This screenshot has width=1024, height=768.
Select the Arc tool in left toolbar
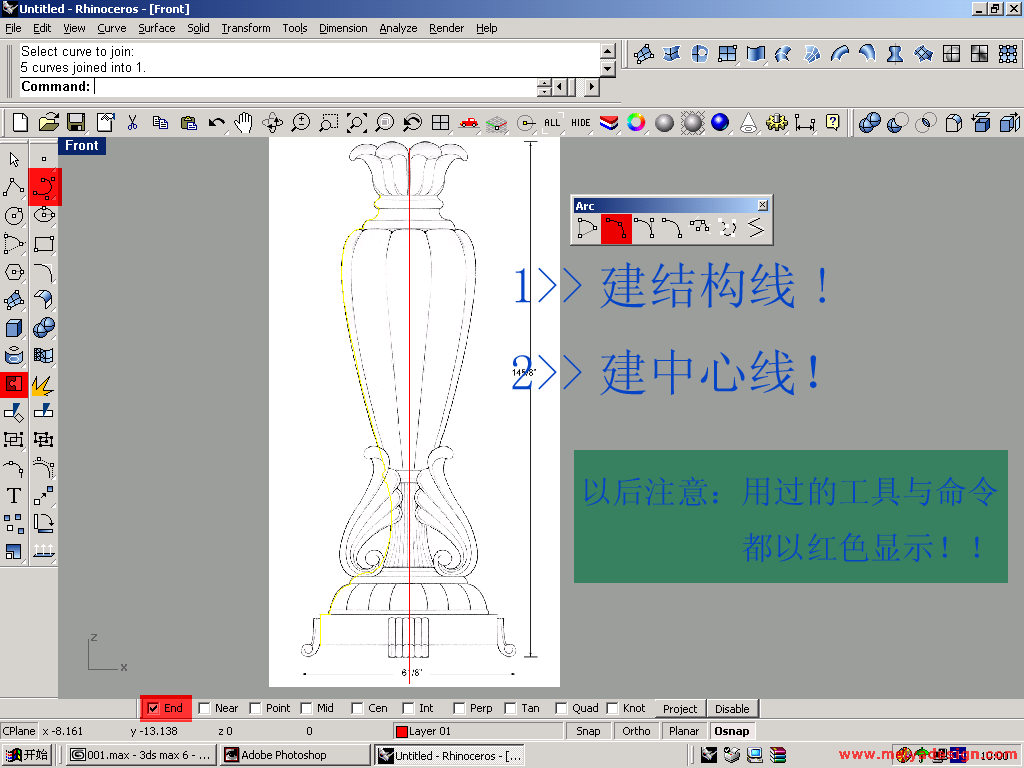43,187
